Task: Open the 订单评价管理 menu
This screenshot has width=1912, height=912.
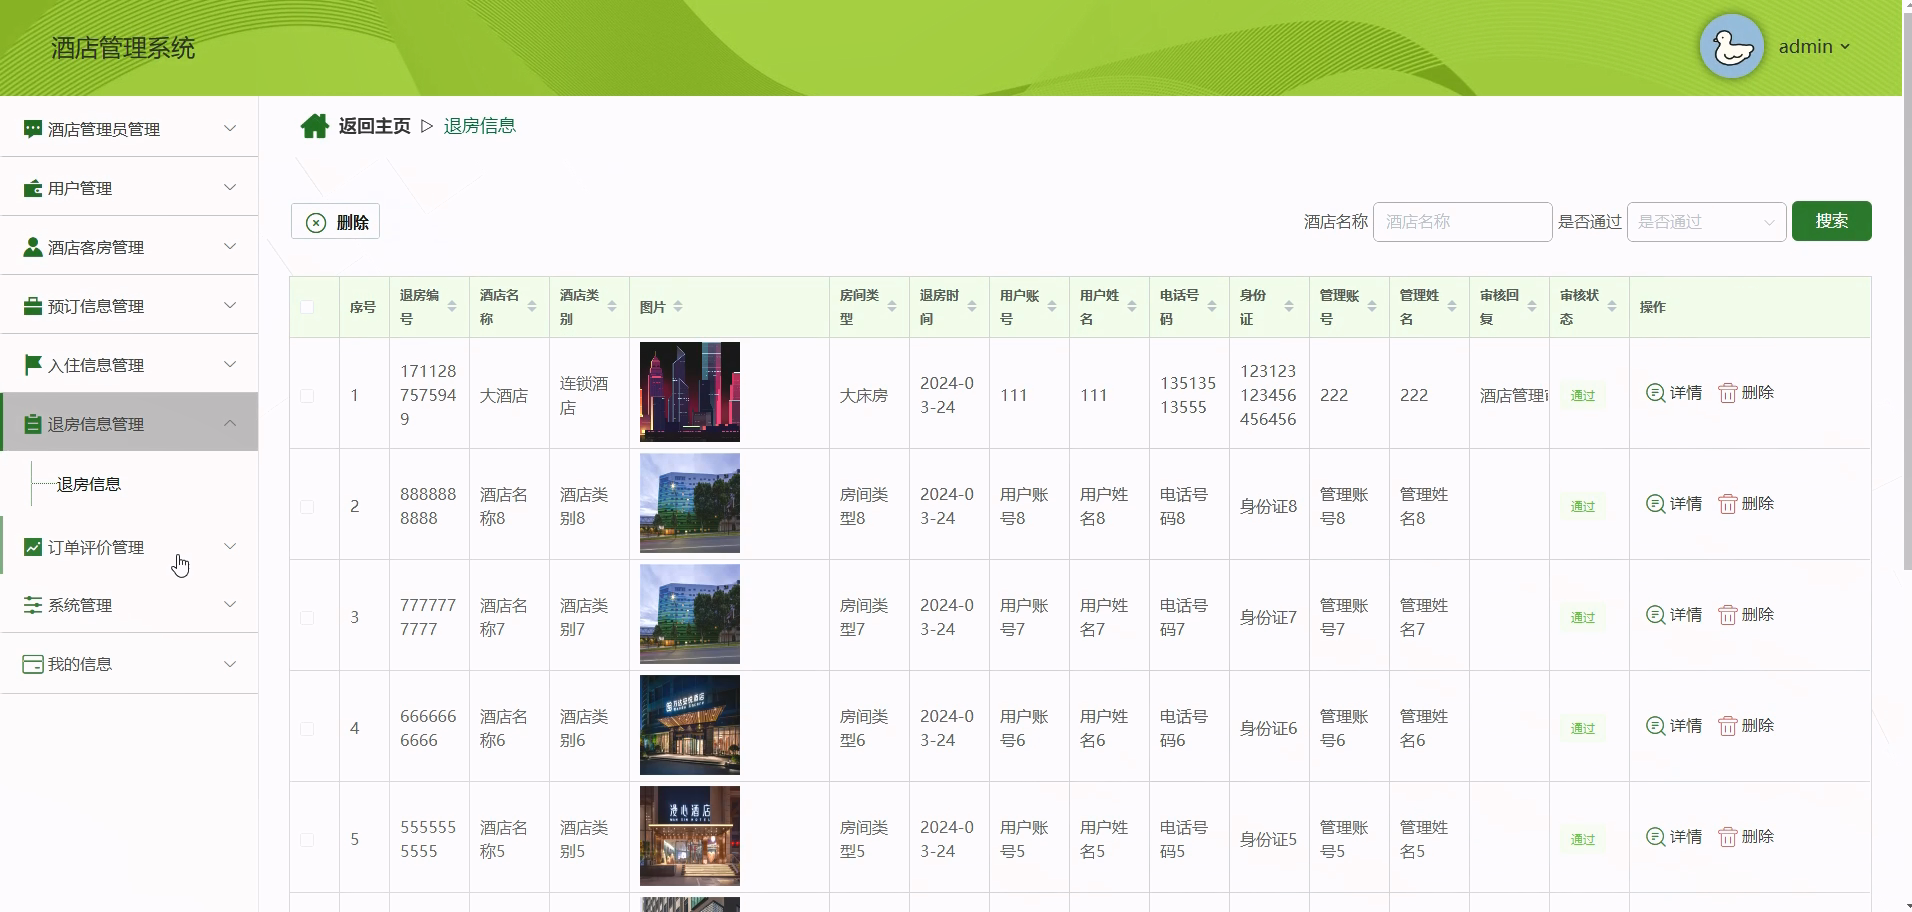Action: [129, 546]
